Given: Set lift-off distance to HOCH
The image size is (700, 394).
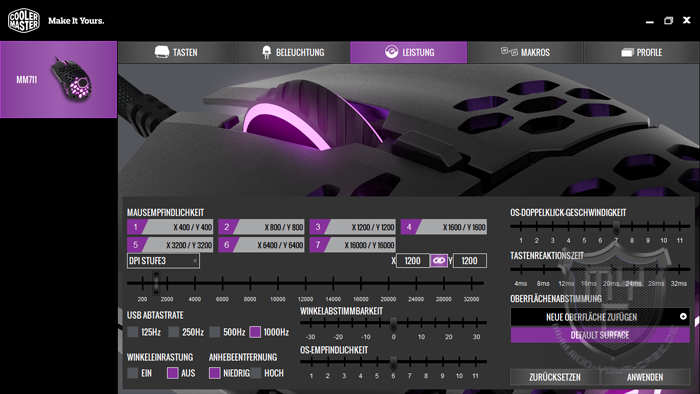Looking at the screenshot, I should (x=256, y=373).
